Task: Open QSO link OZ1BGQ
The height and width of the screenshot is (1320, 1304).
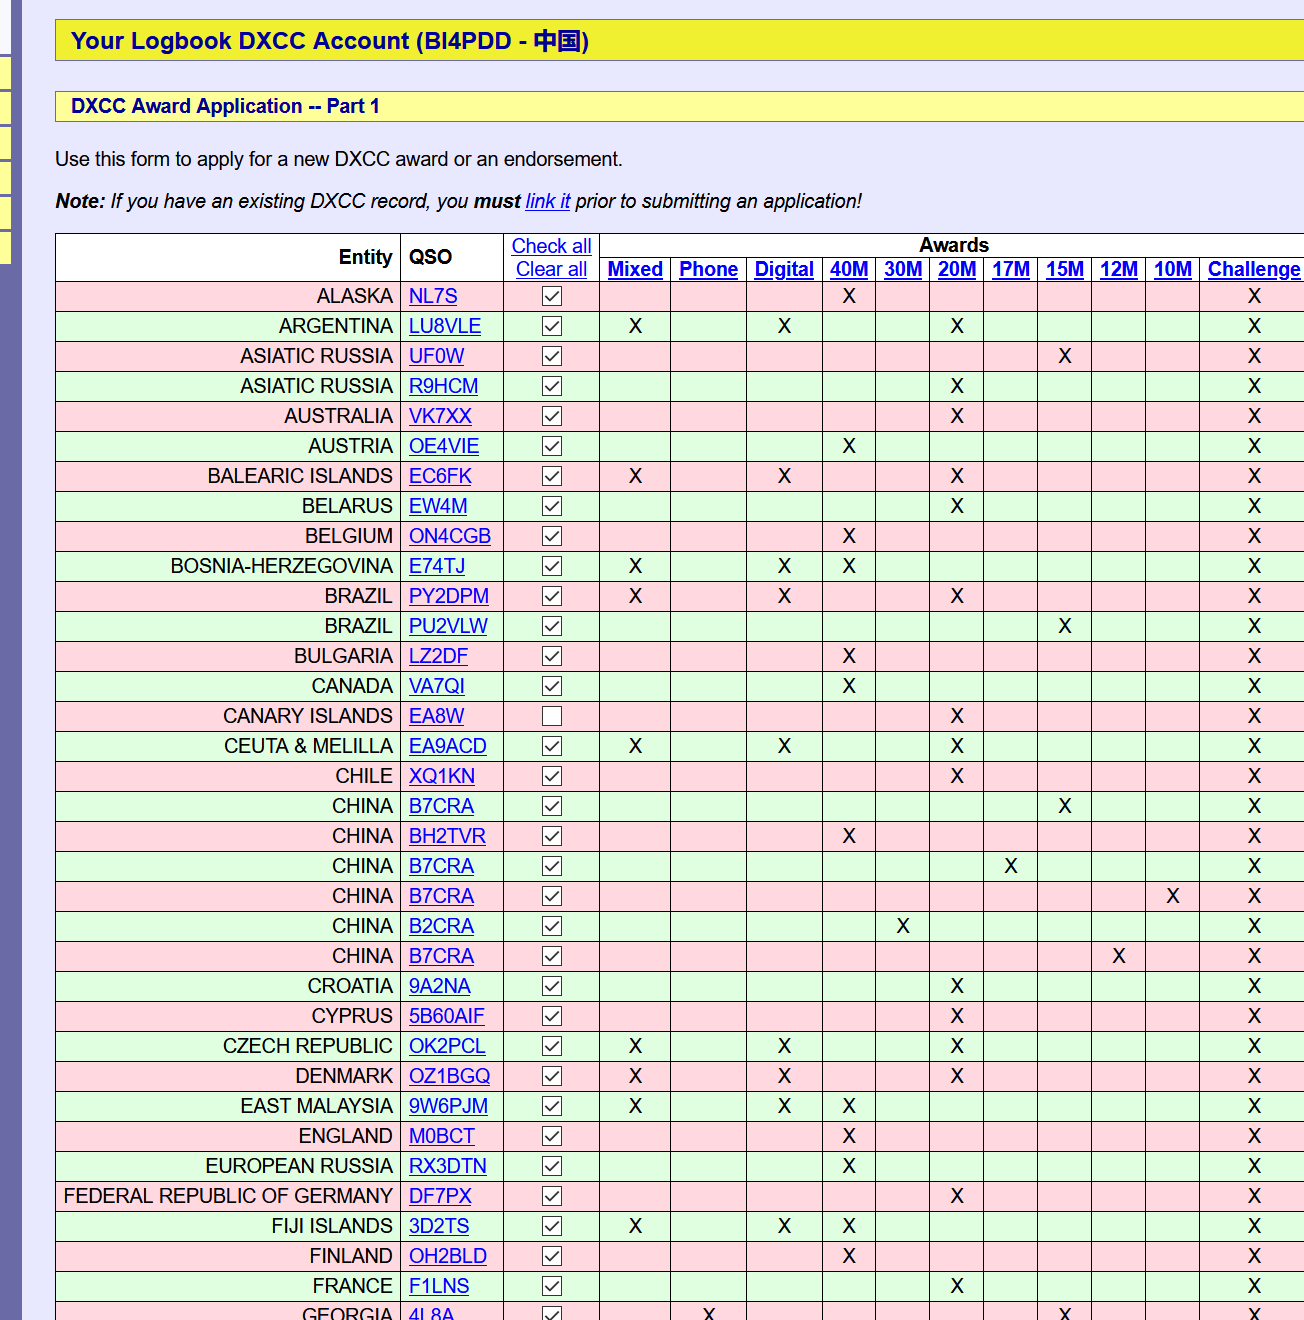Action: (x=450, y=1076)
